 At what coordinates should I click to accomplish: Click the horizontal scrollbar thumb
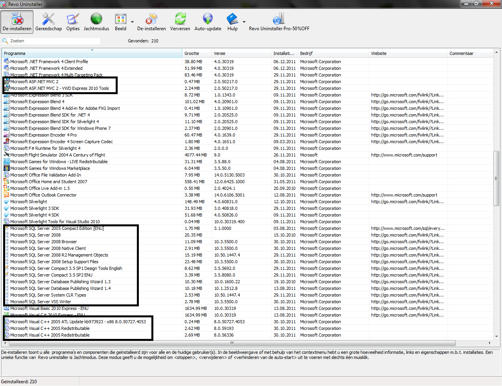click(x=232, y=343)
